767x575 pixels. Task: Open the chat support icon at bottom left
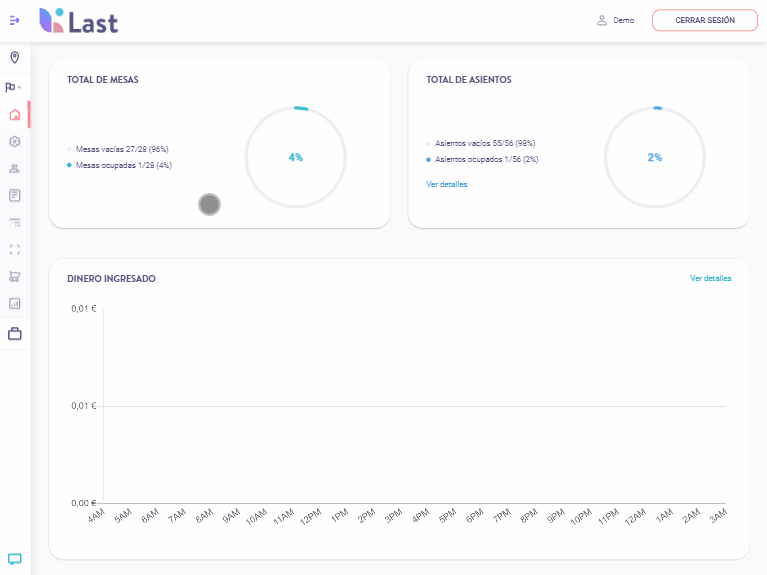14,558
